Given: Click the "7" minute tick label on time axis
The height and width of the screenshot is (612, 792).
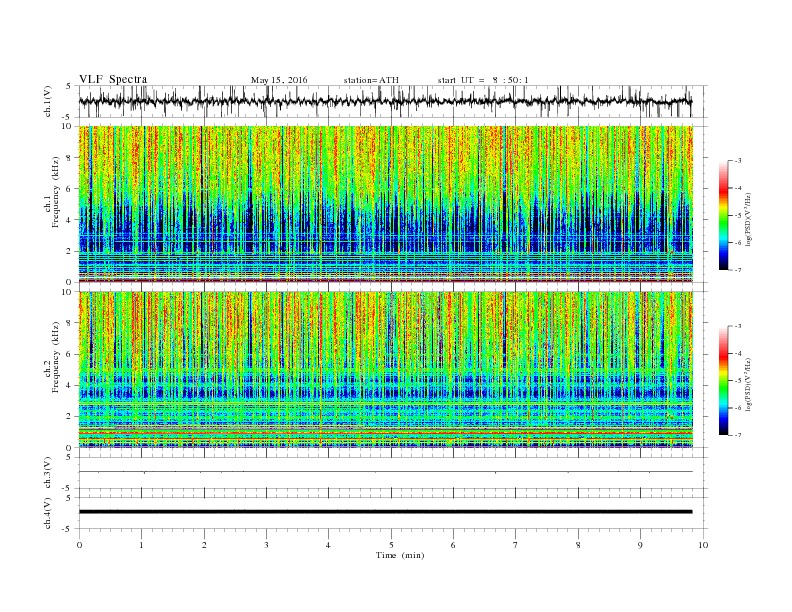Looking at the screenshot, I should pos(516,545).
